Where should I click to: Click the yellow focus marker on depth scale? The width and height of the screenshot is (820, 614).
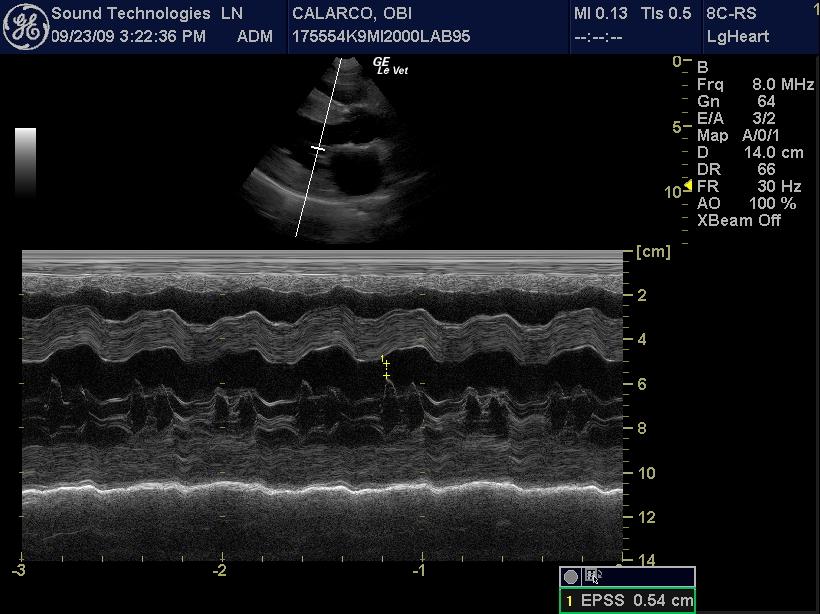pos(687,186)
